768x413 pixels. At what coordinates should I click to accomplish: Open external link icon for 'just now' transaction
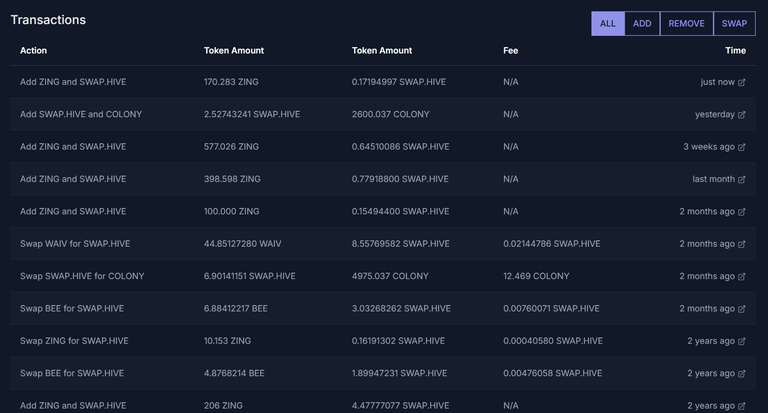pos(742,82)
